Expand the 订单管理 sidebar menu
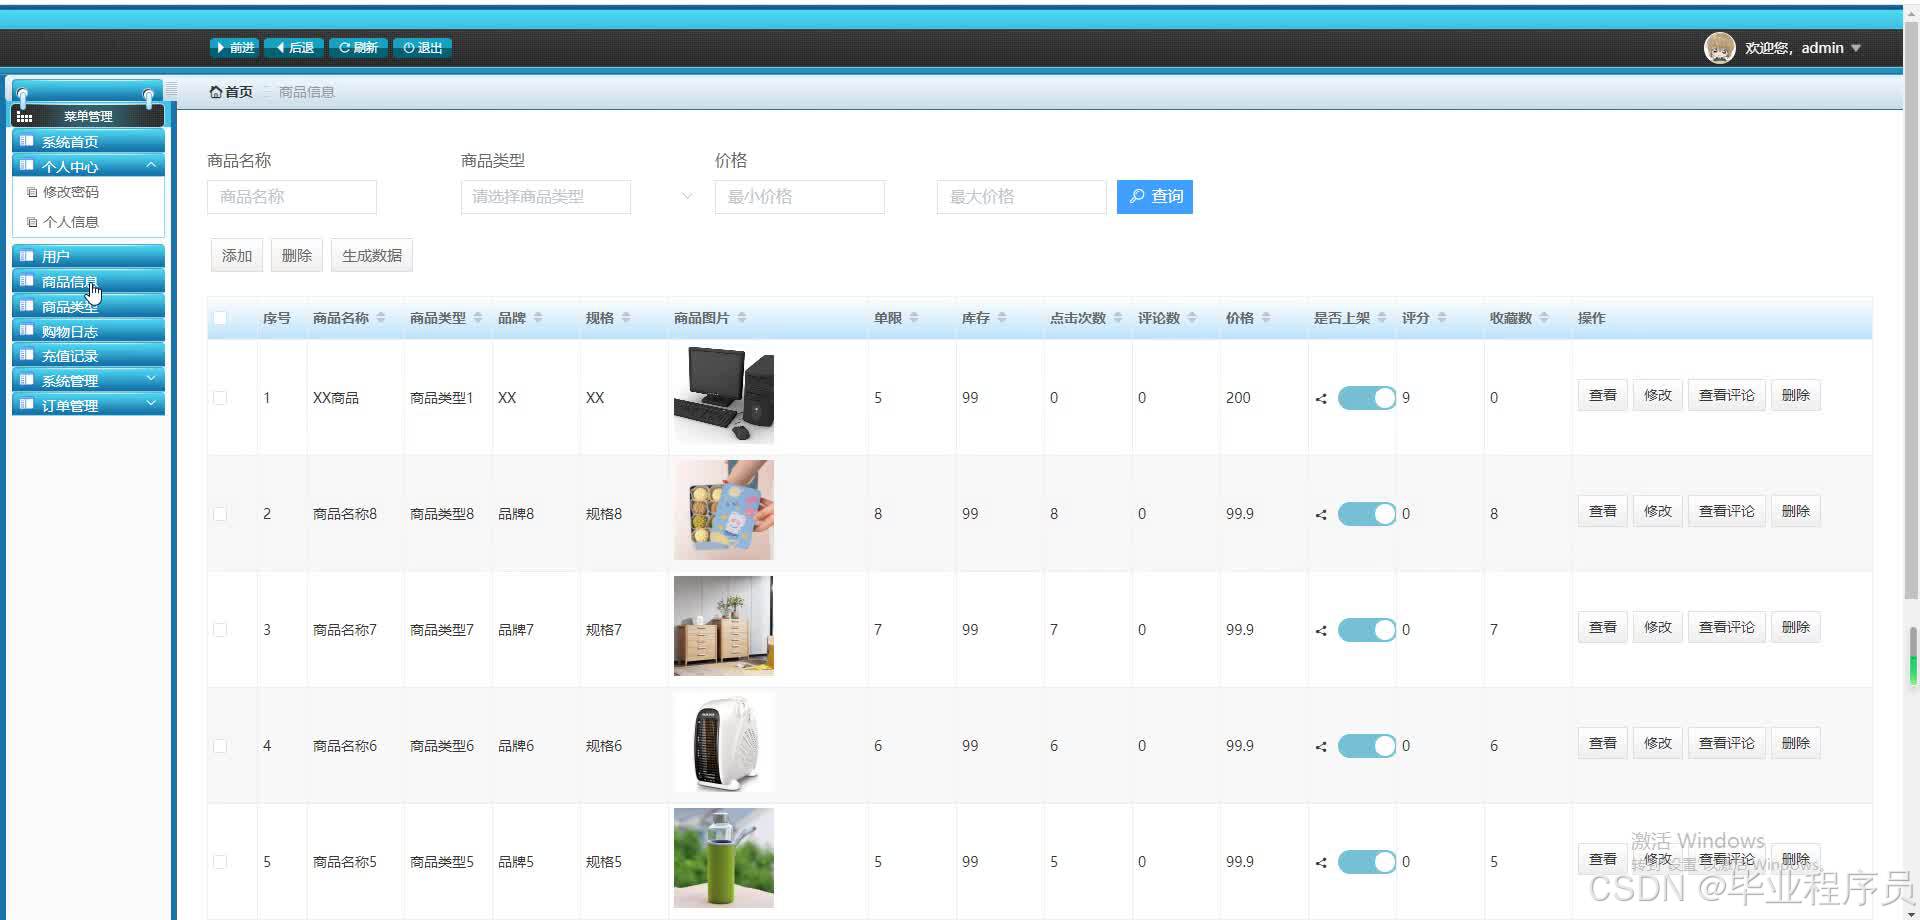Image resolution: width=1920 pixels, height=920 pixels. pyautogui.click(x=88, y=405)
